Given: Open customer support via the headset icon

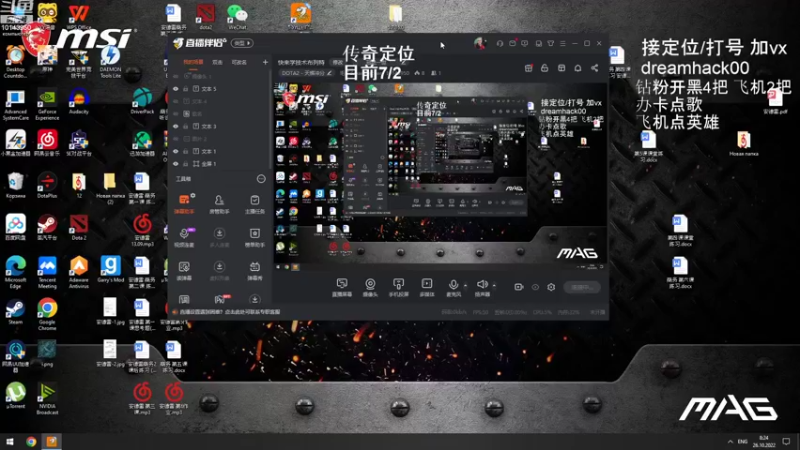Looking at the screenshot, I should (x=500, y=43).
